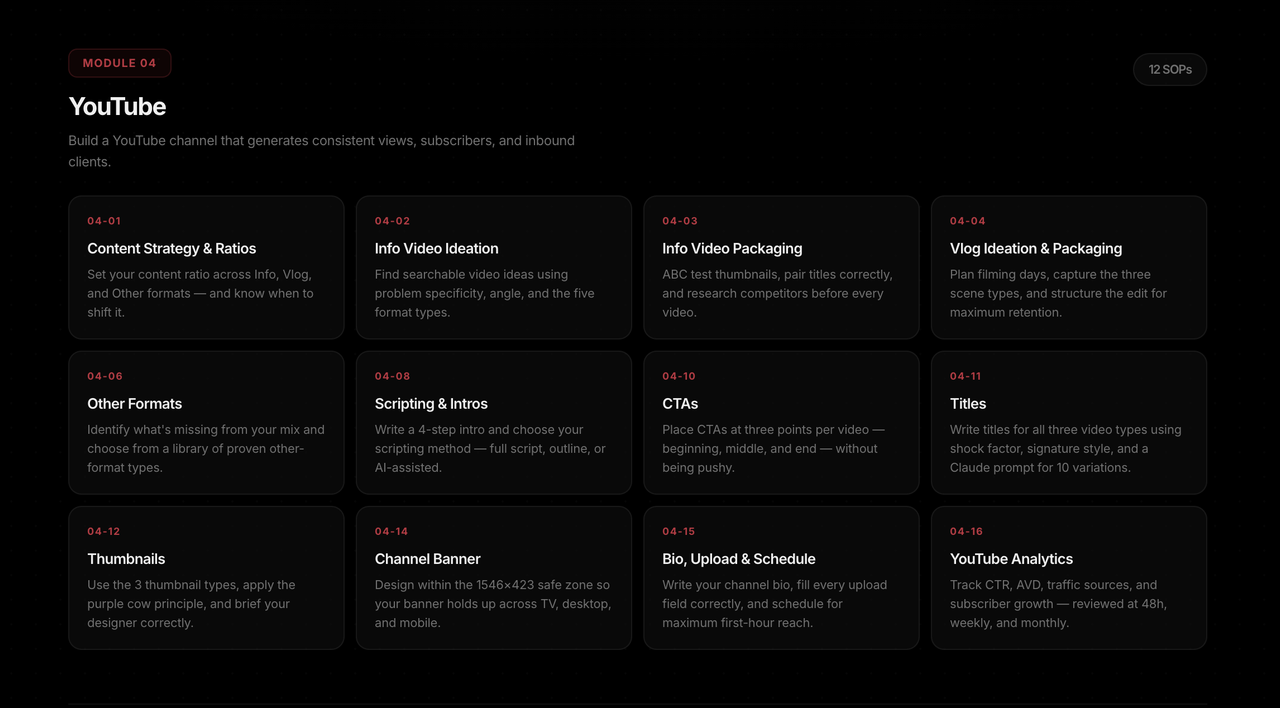Click the module description starting 'Build a YouTube channel'
The image size is (1280, 708).
click(x=322, y=151)
